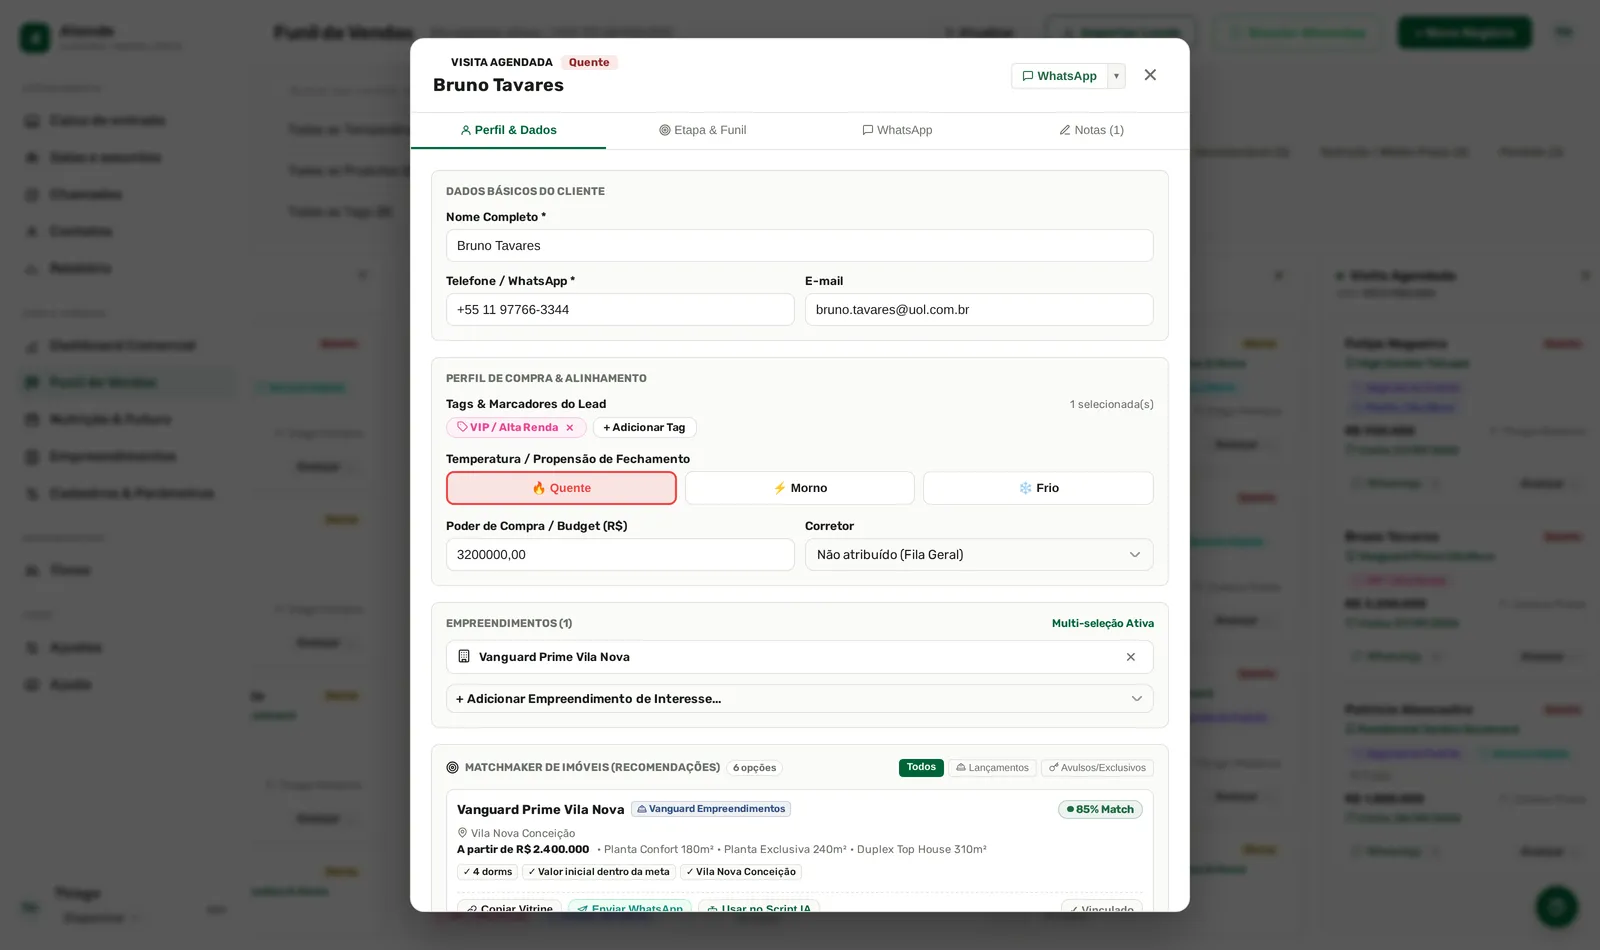Open the WhatsApp button dropdown arrow
This screenshot has width=1600, height=950.
pos(1116,76)
